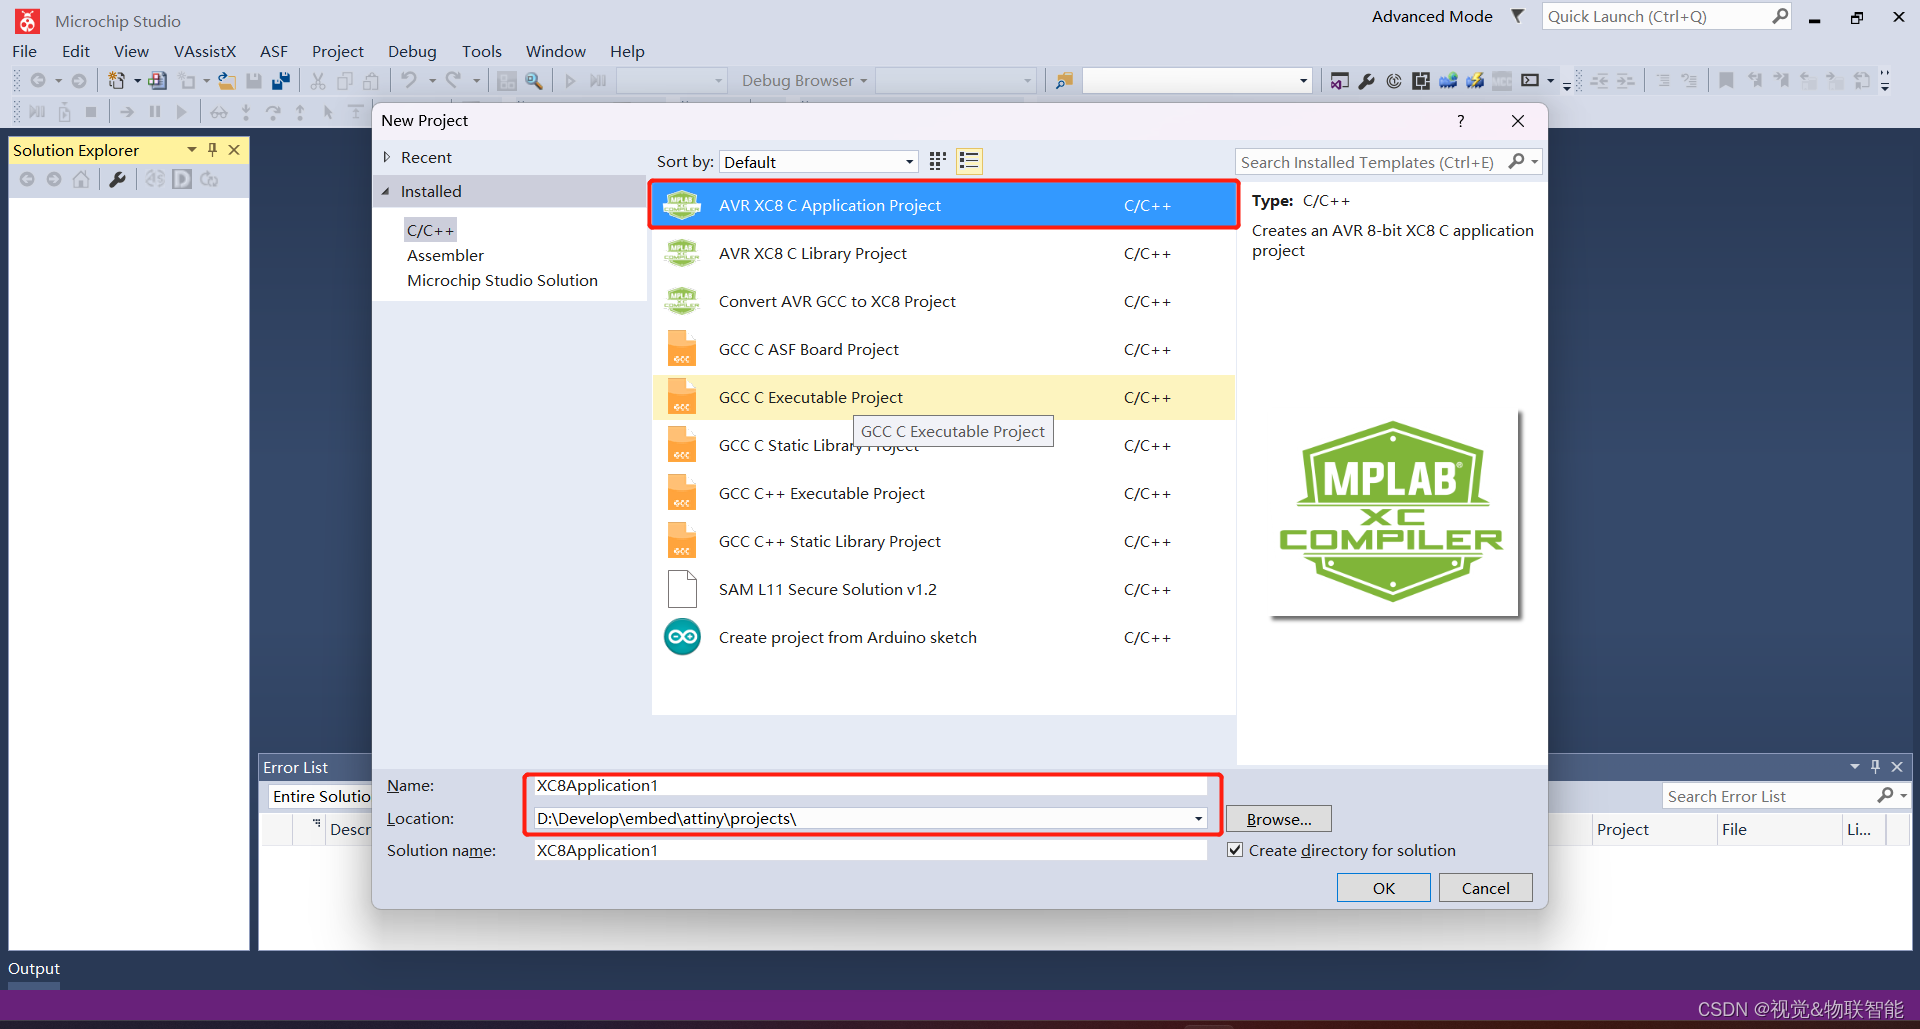Click the Device Programming lightning chip icon
Screen dimensions: 1920x1029
1475,81
